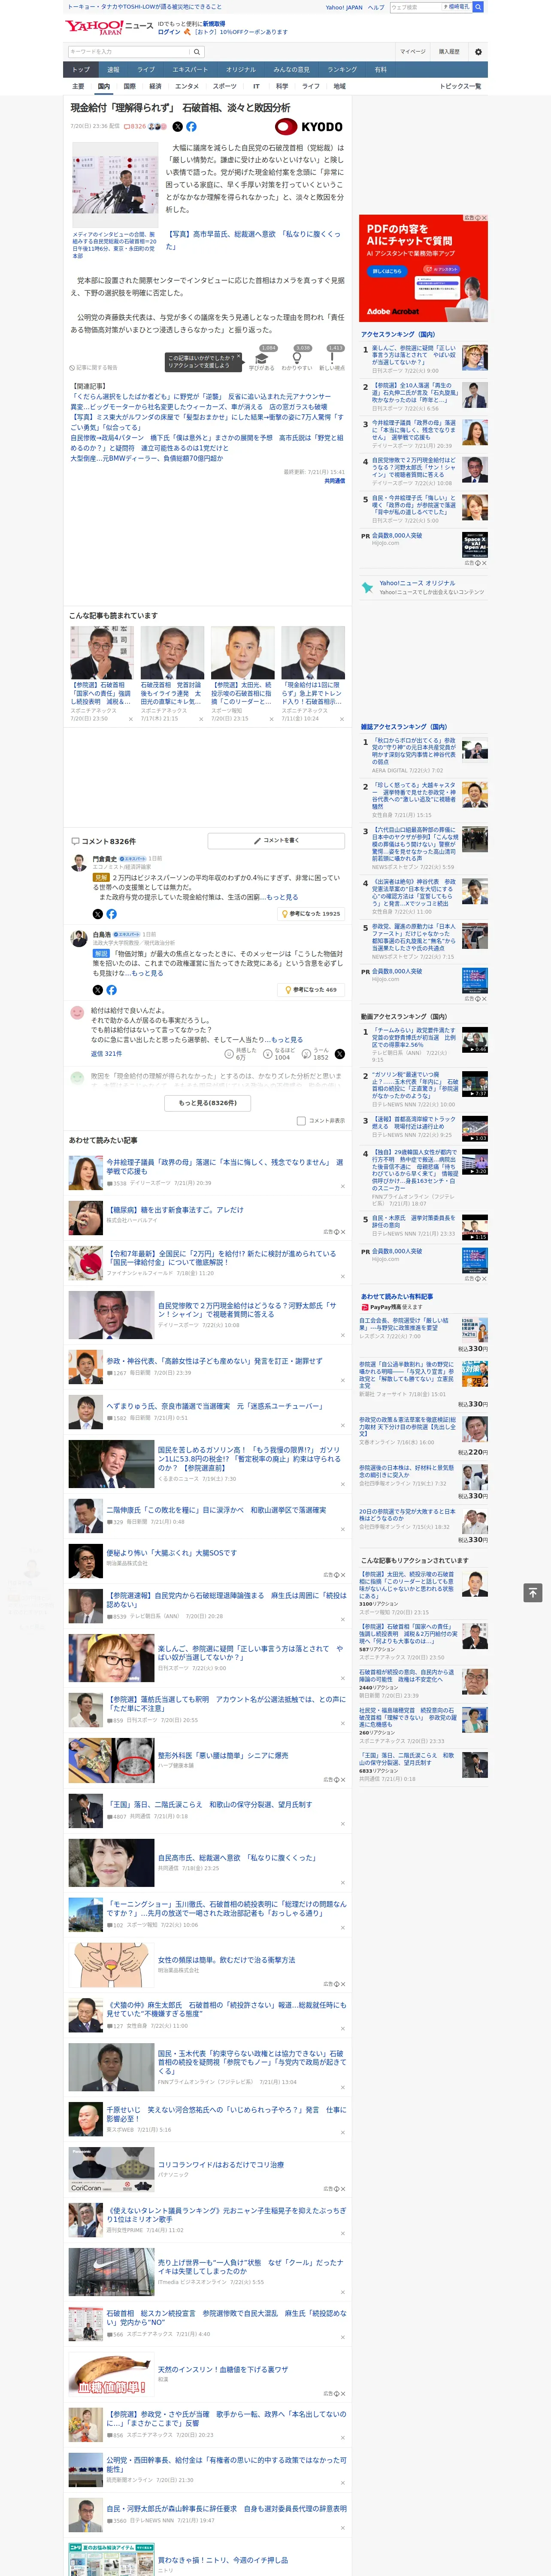Open the article's main interview photo
Viewport: 551px width, 2576px height.
pos(115,185)
